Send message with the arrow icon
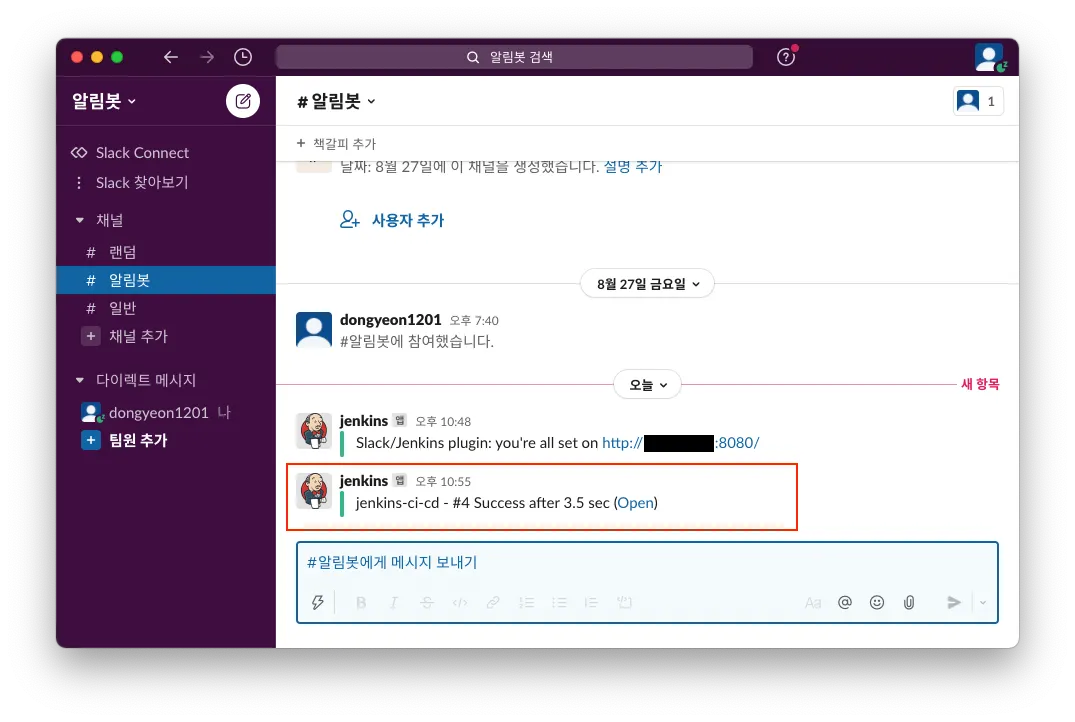The image size is (1075, 722). click(954, 603)
